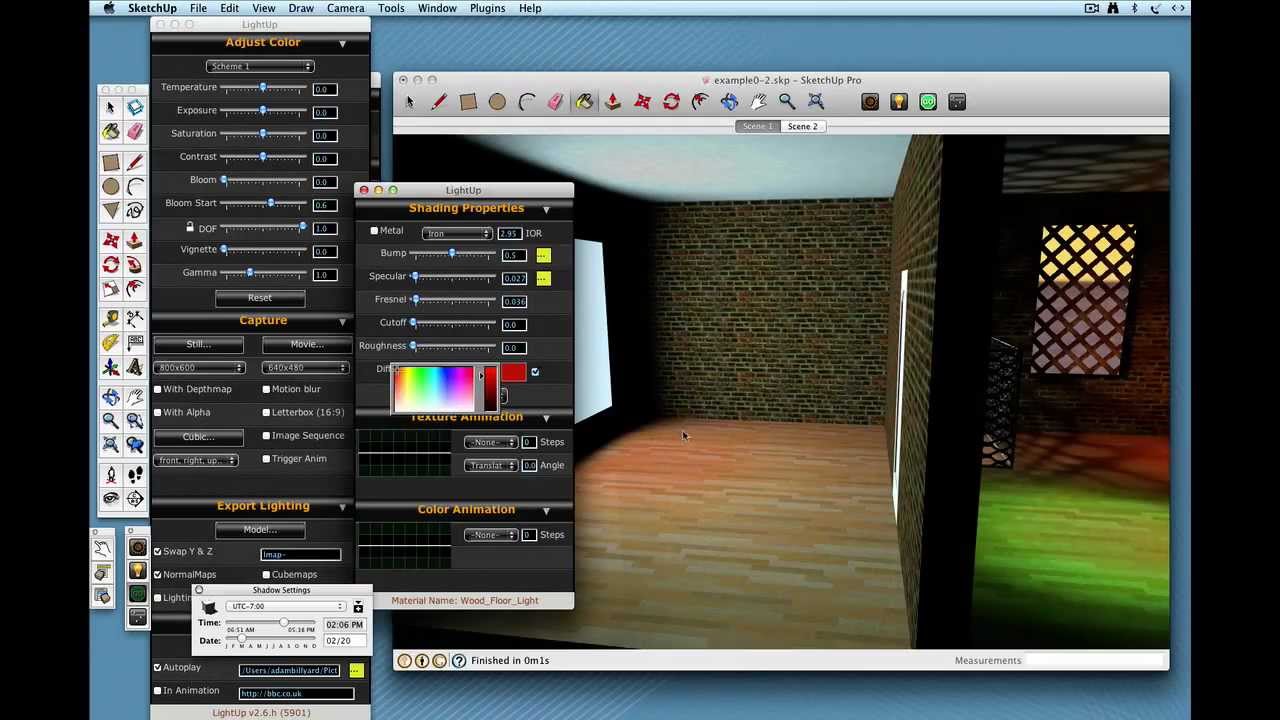
Task: Open the Scheme 1 dropdown
Action: coord(260,66)
